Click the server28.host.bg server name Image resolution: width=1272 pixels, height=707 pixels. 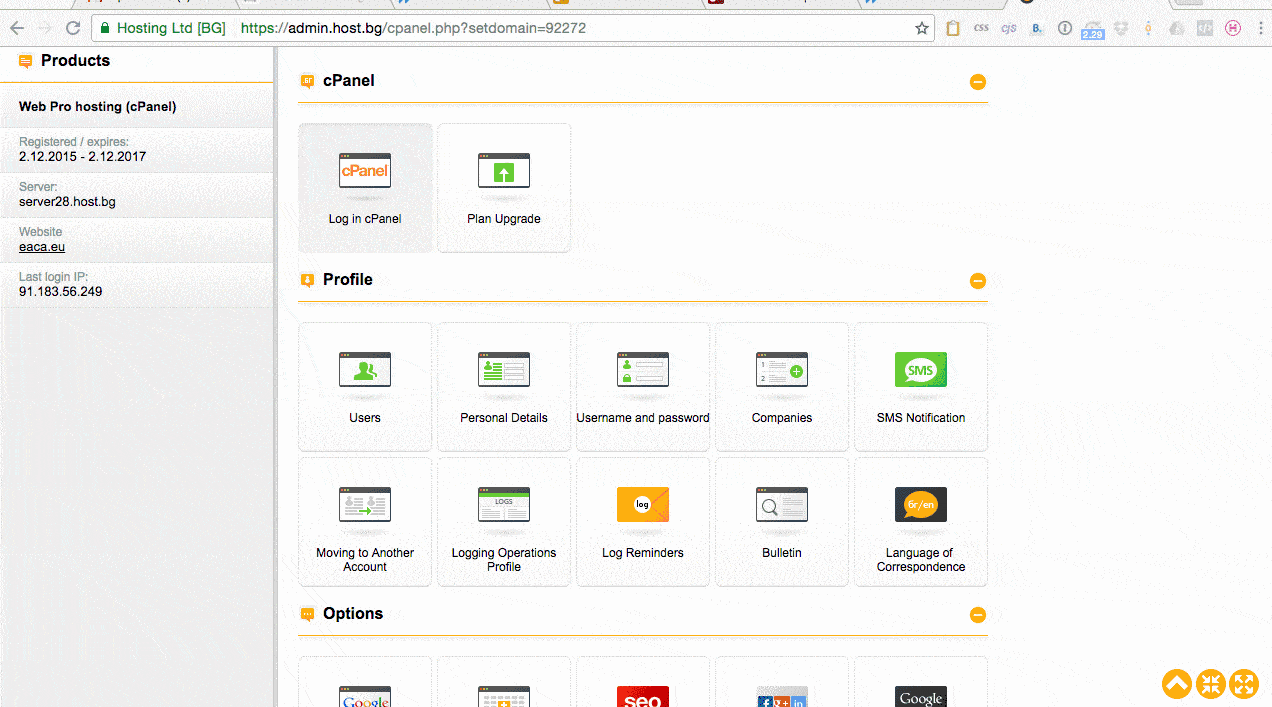tap(67, 201)
